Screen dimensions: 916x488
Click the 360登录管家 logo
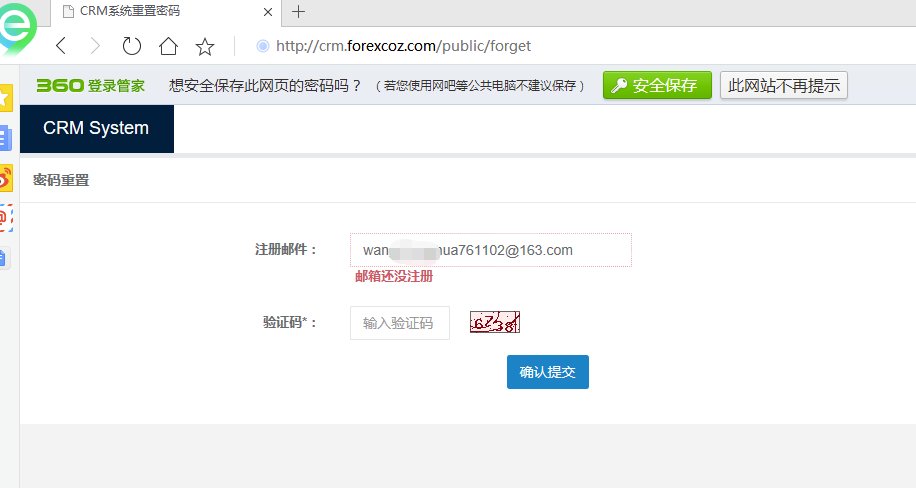coord(91,85)
